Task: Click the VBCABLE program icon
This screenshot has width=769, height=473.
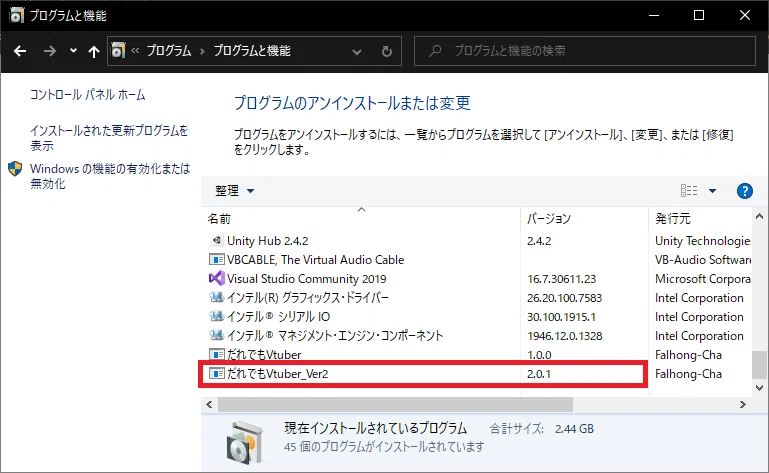Action: pyautogui.click(x=216, y=260)
